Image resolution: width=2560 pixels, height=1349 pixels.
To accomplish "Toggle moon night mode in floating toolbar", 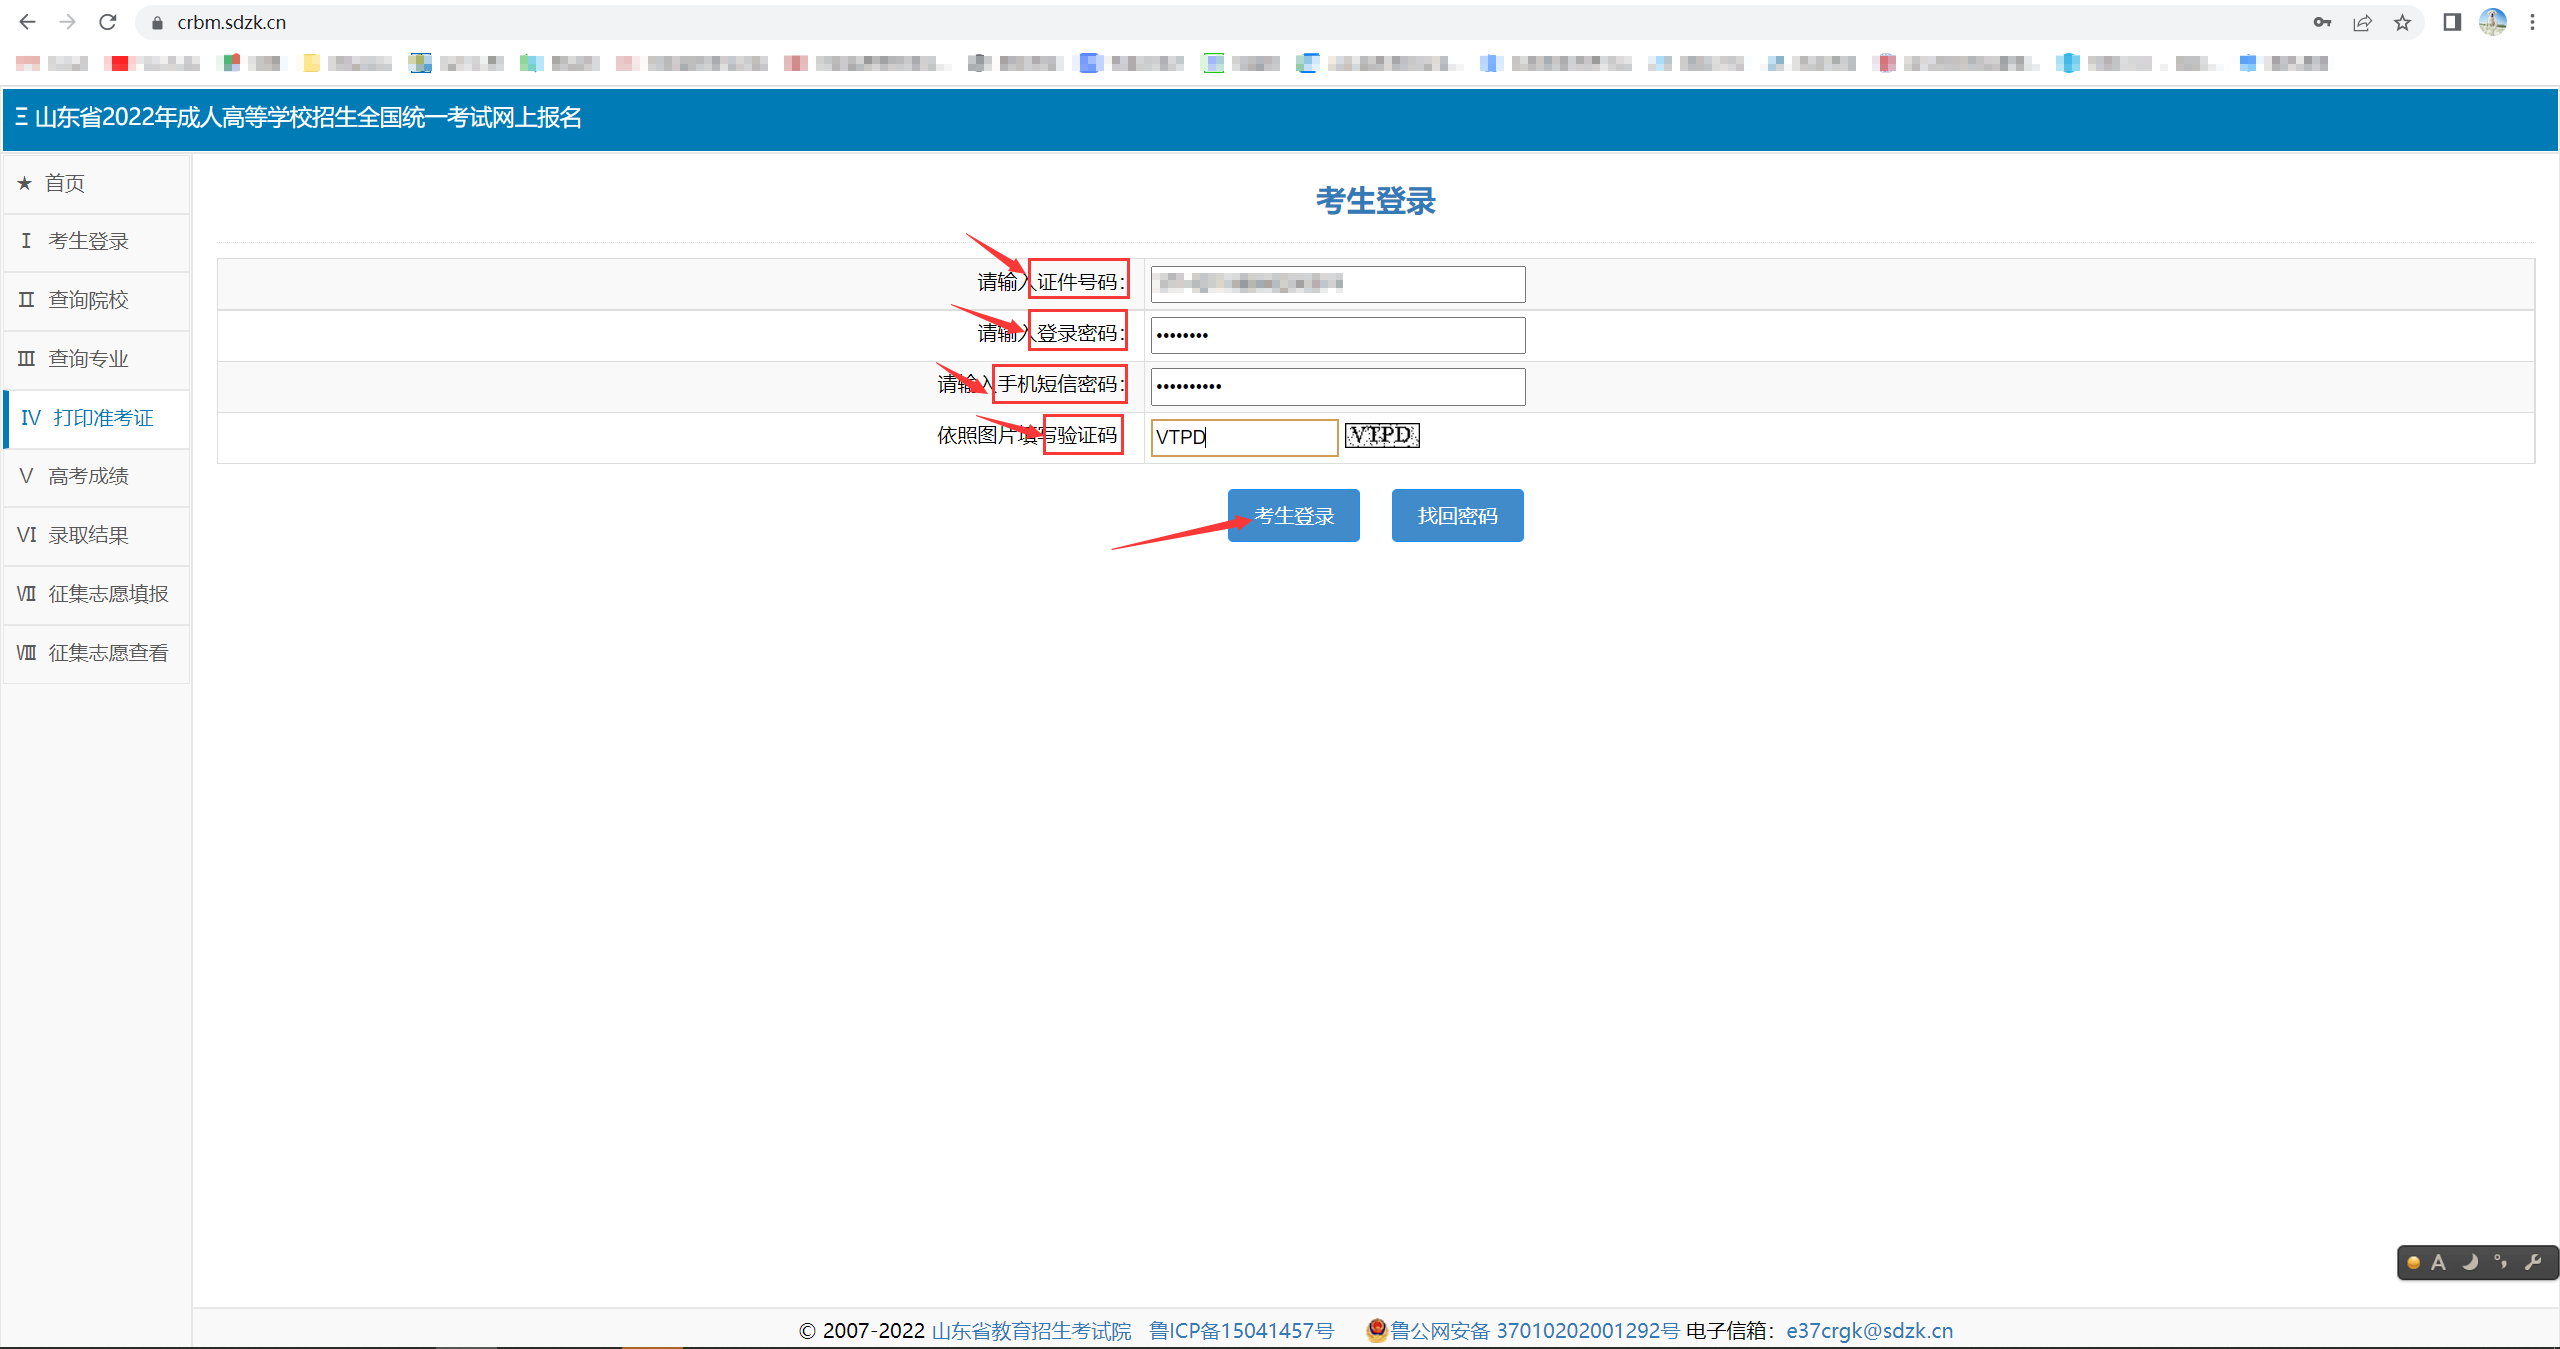I will click(2469, 1262).
